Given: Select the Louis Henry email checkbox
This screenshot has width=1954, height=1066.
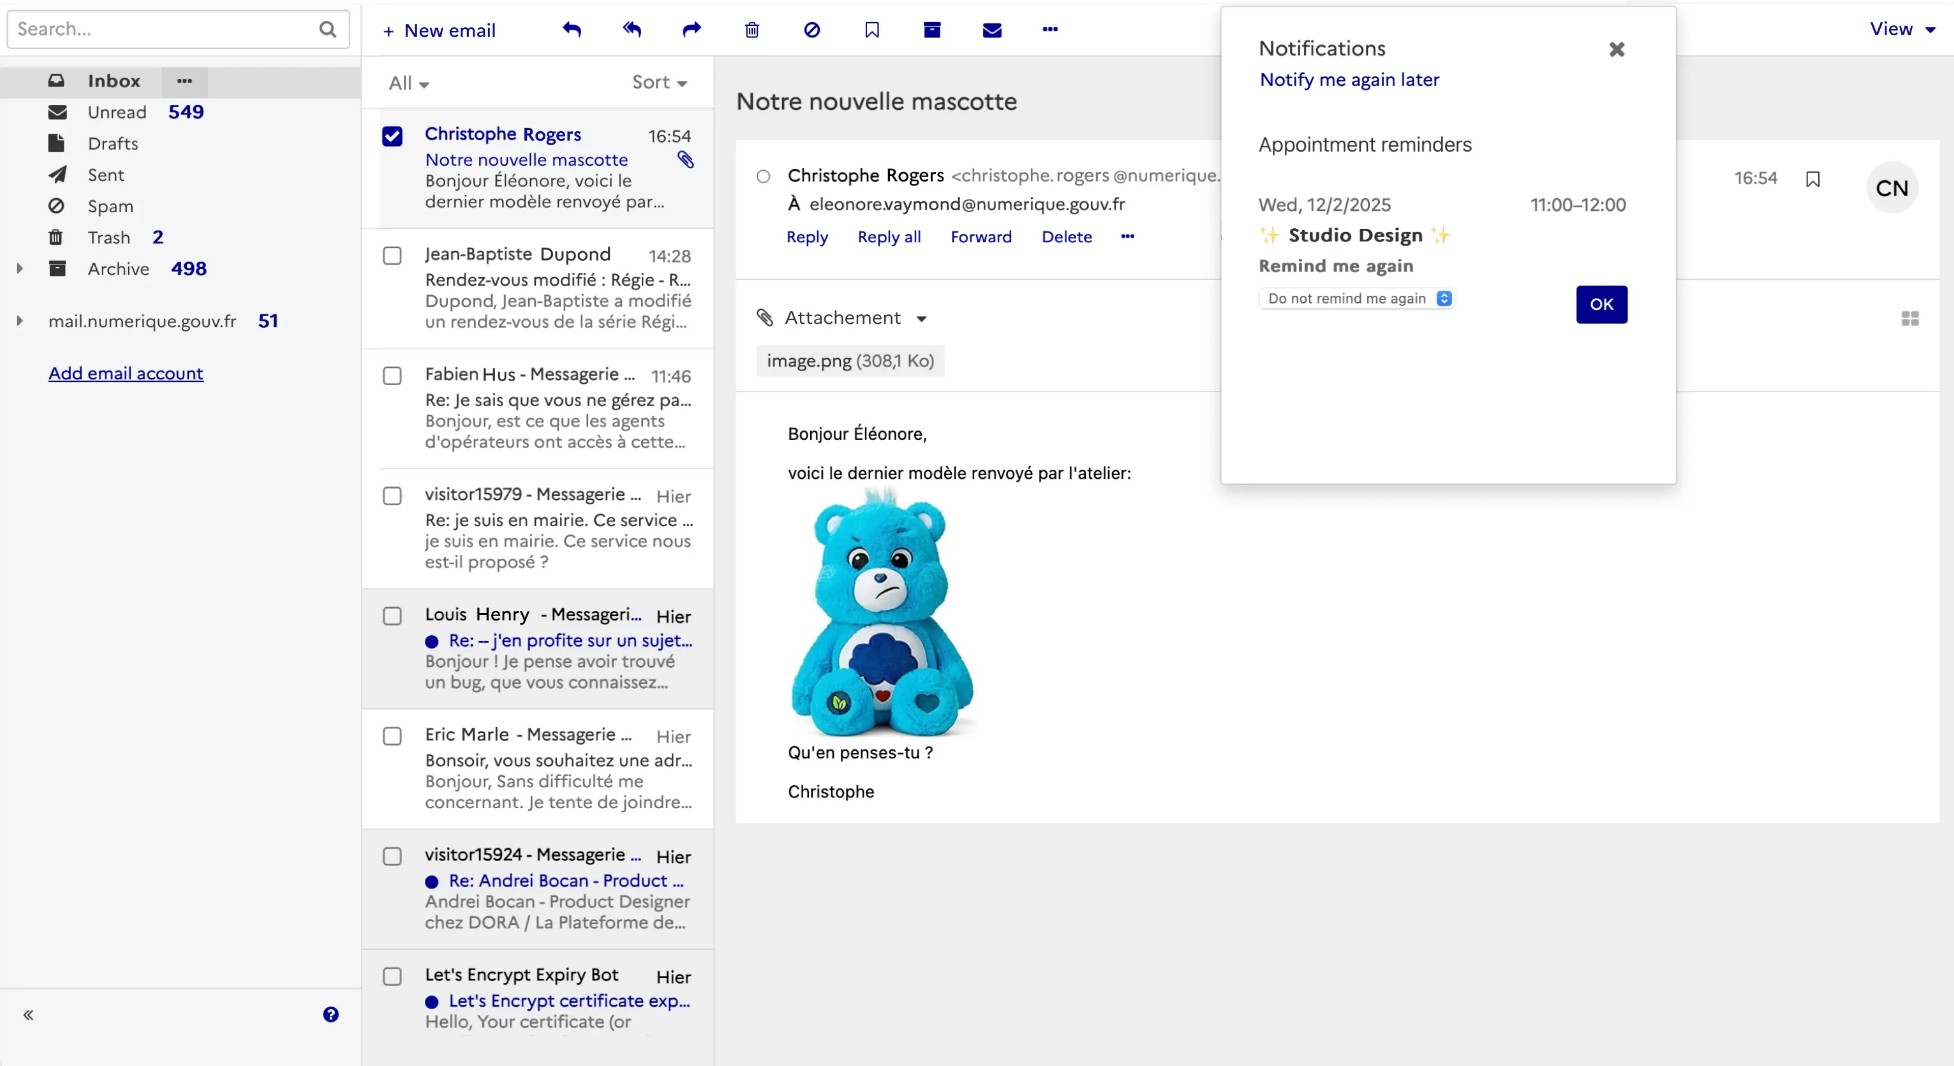Looking at the screenshot, I should [392, 616].
